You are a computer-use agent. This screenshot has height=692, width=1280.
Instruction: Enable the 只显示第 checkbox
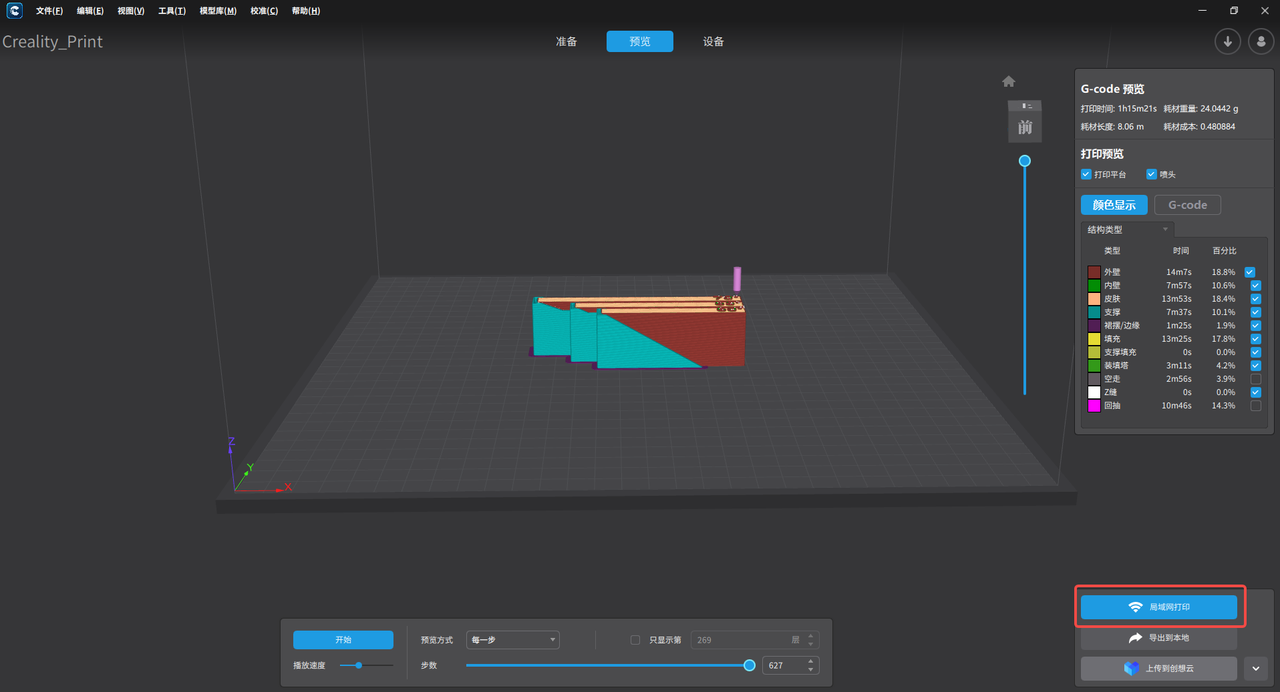pos(635,640)
